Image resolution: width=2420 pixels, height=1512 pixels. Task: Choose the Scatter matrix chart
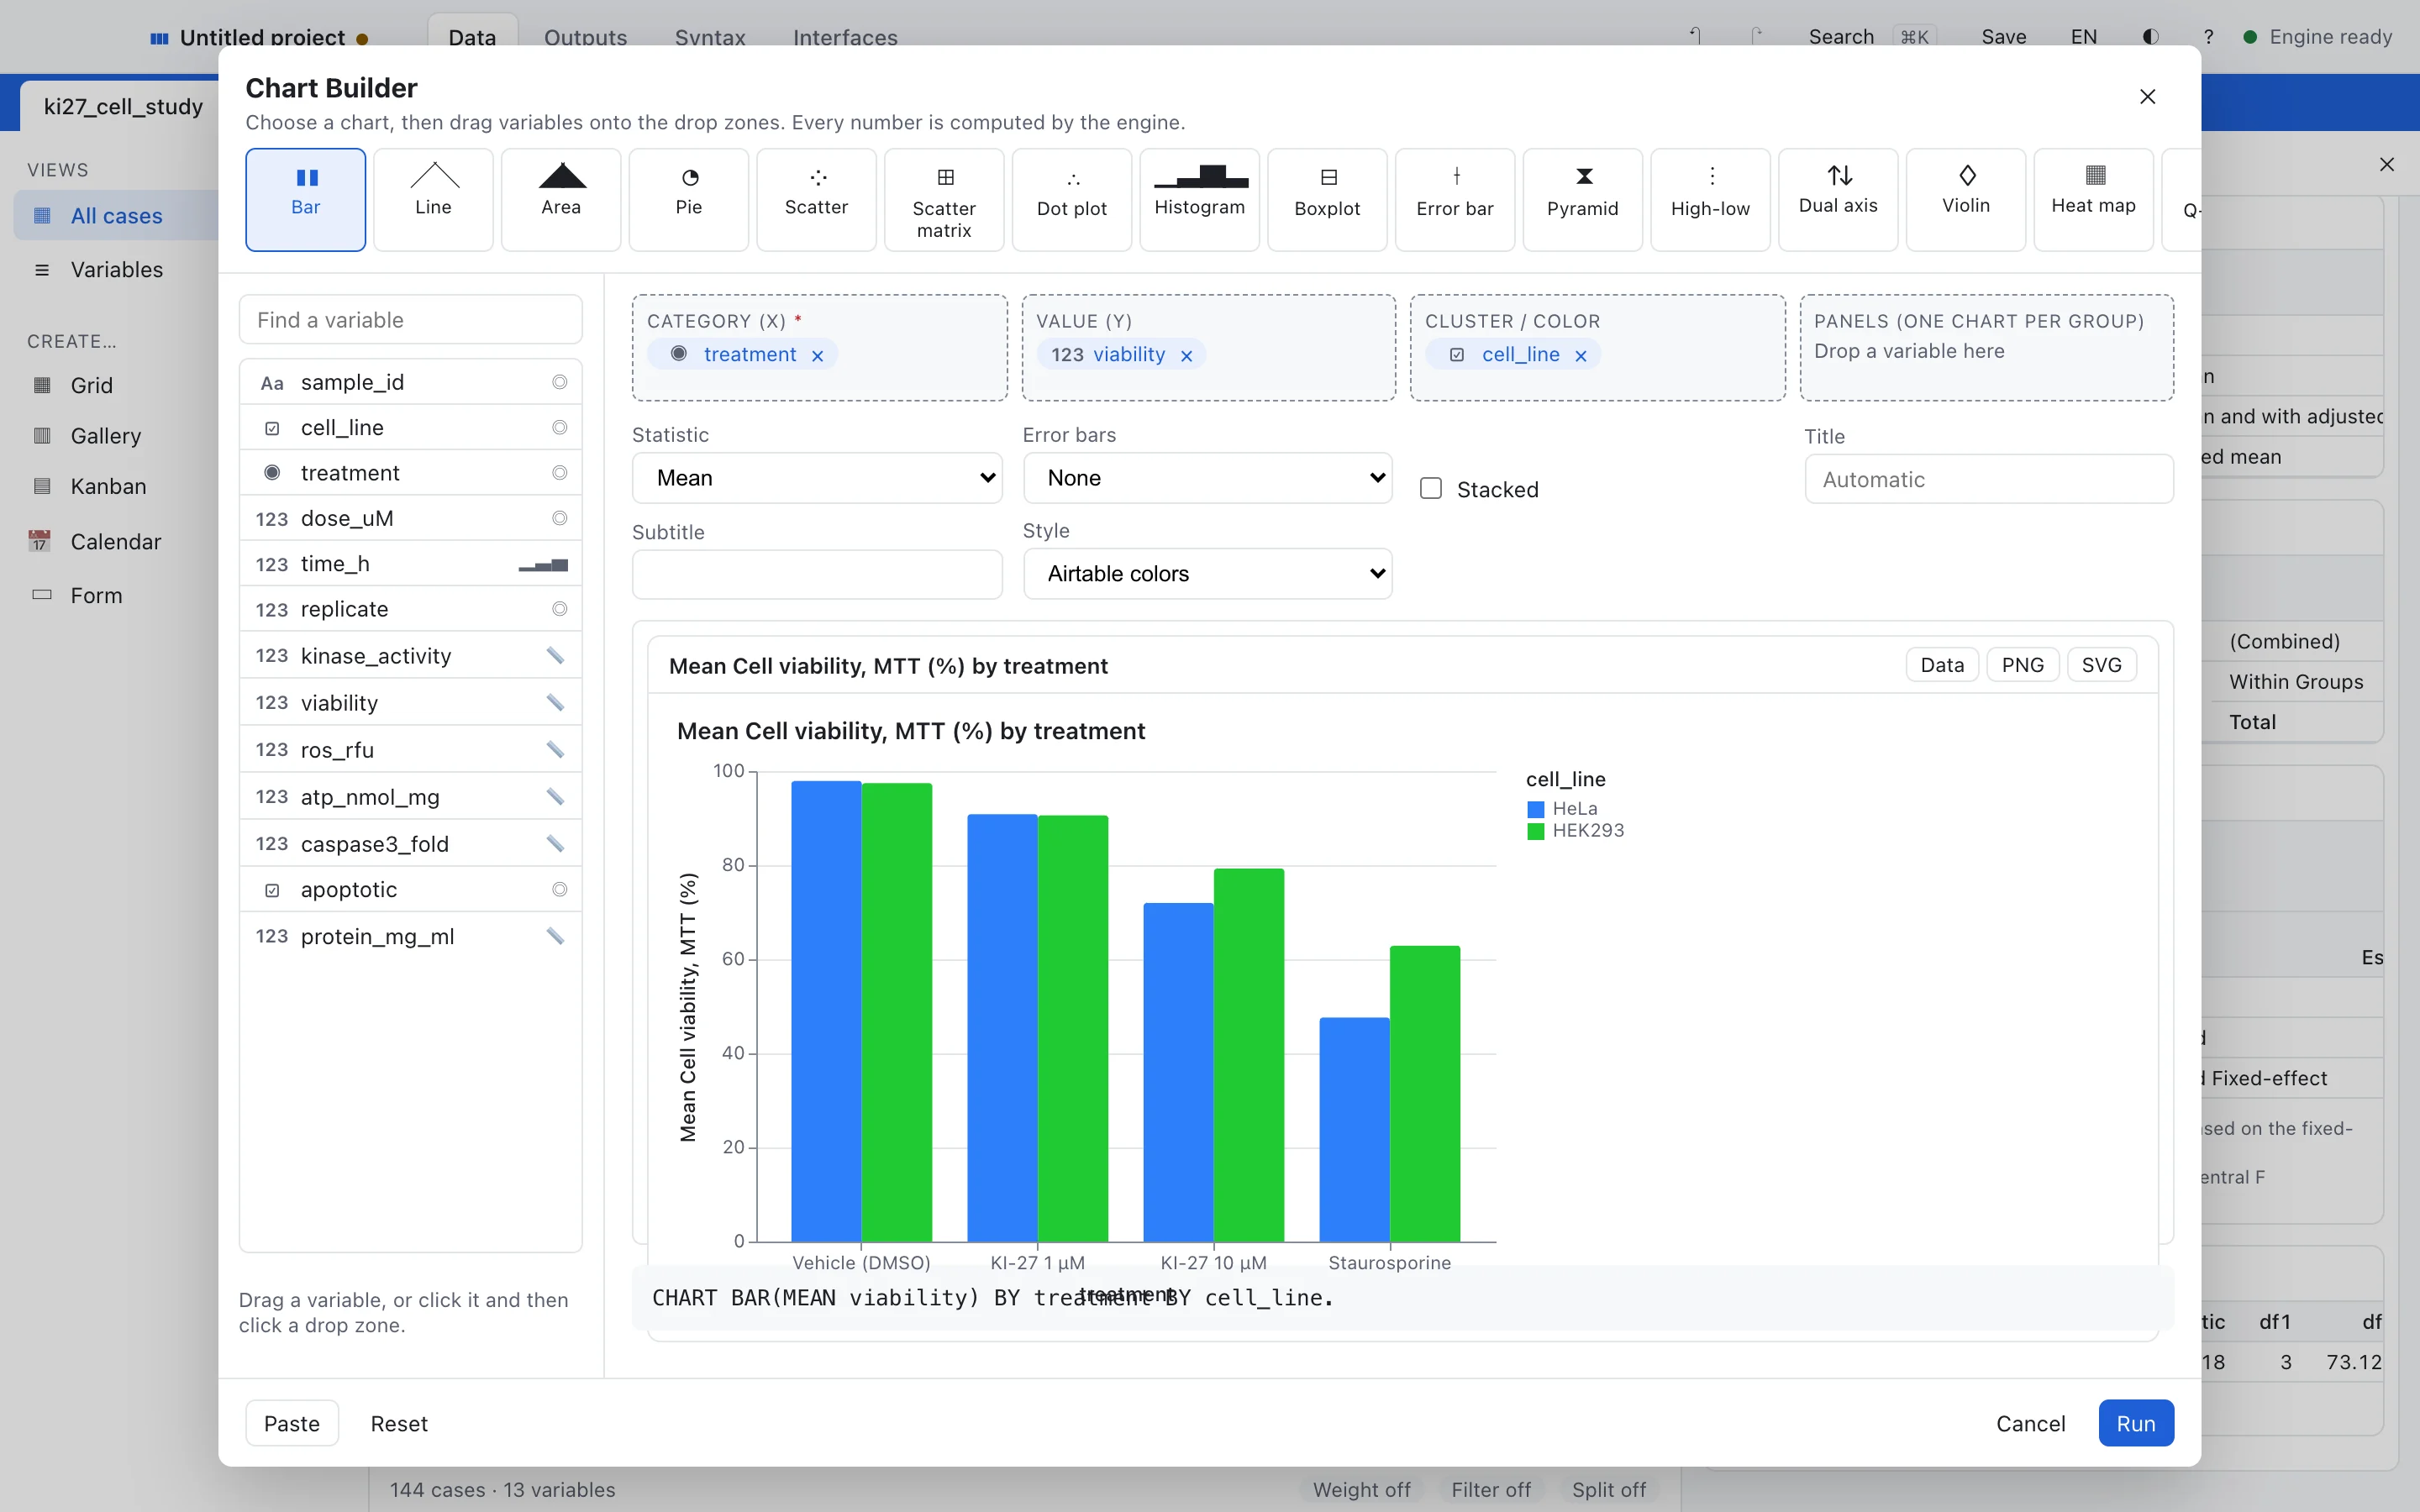click(944, 199)
